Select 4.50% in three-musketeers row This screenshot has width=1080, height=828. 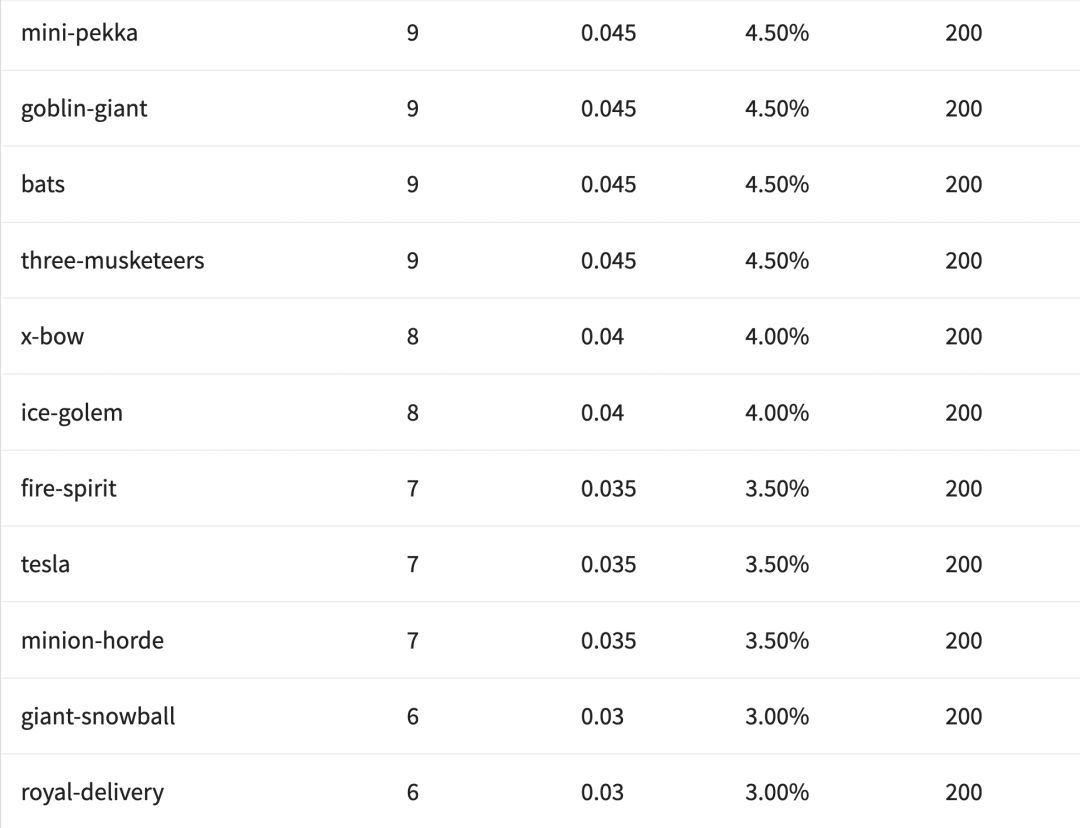777,261
